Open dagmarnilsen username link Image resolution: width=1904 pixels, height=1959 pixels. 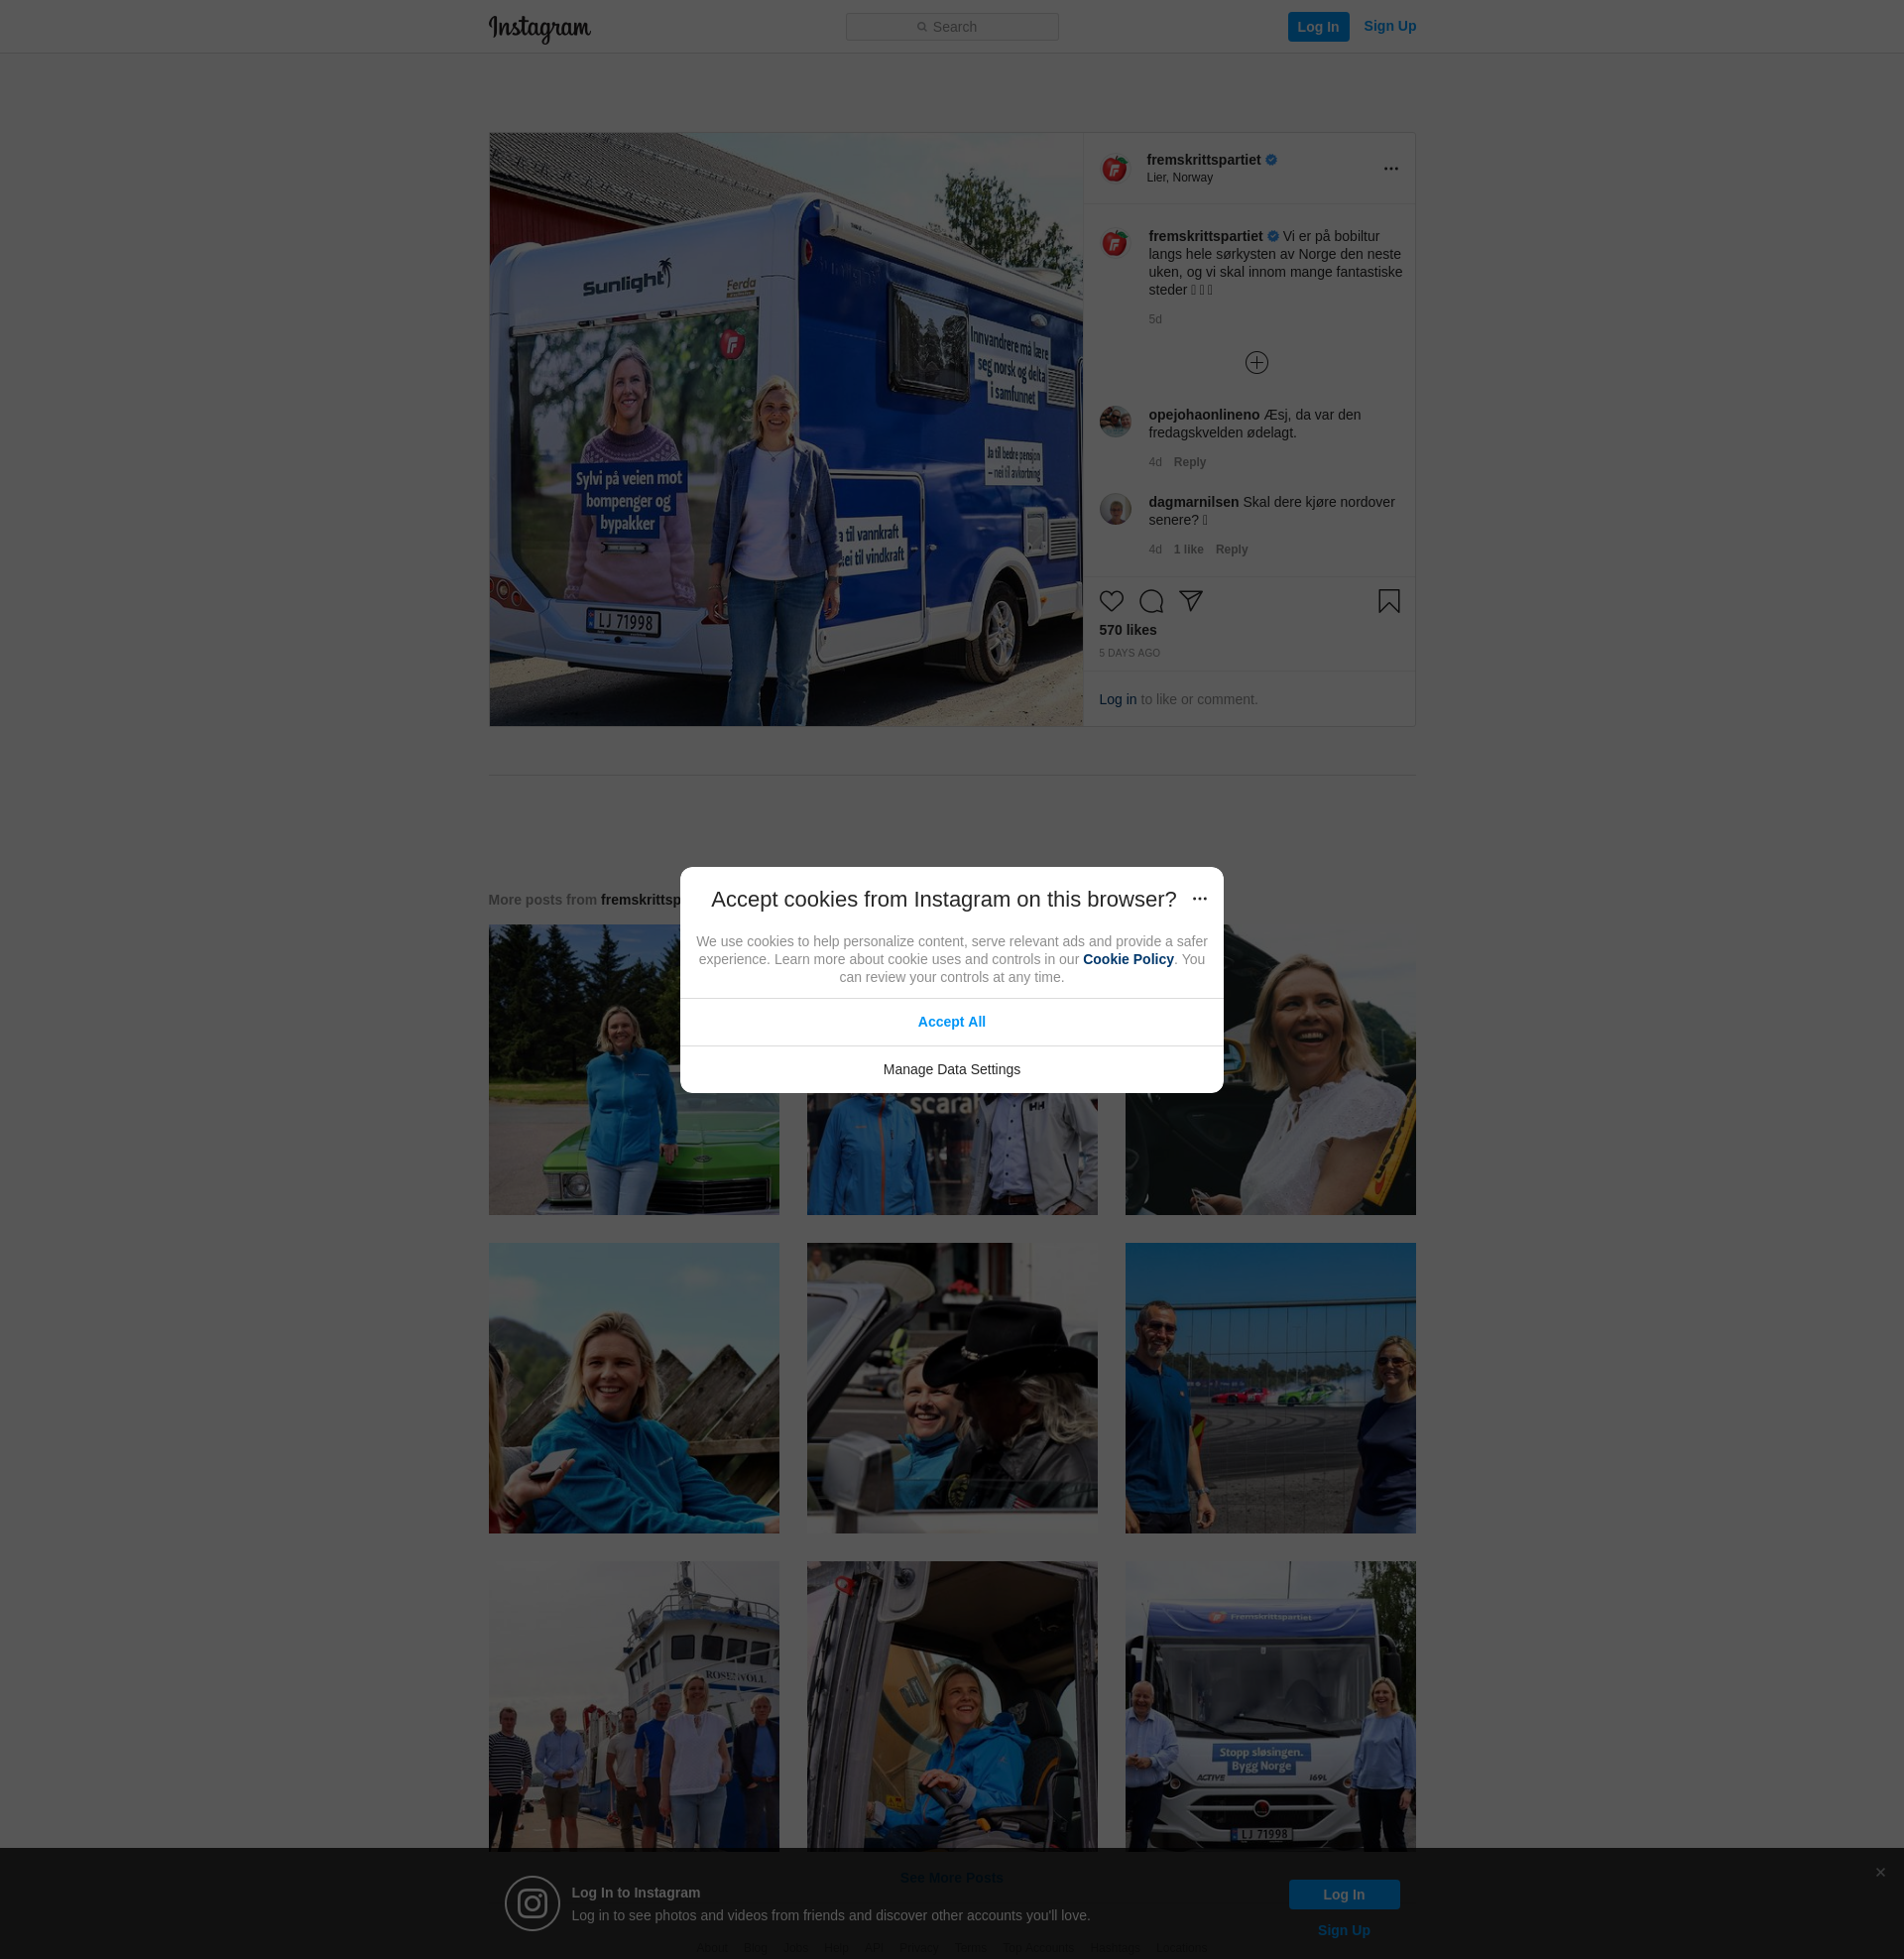tap(1193, 502)
